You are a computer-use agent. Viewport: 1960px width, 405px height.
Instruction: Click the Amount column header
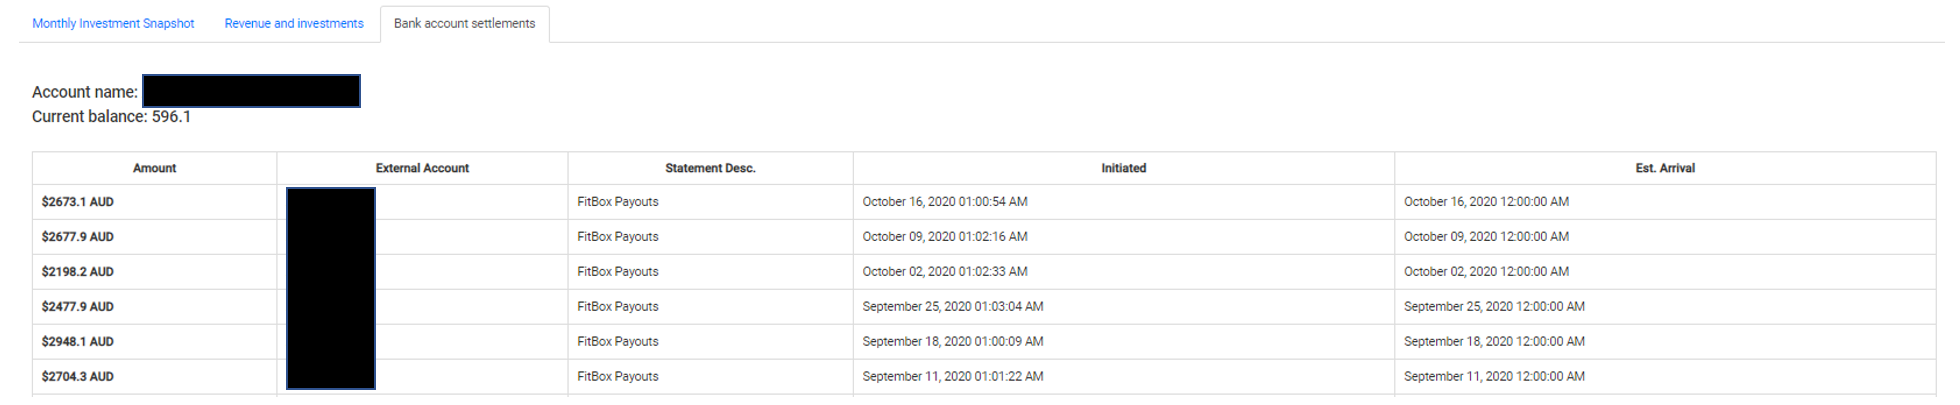(154, 168)
